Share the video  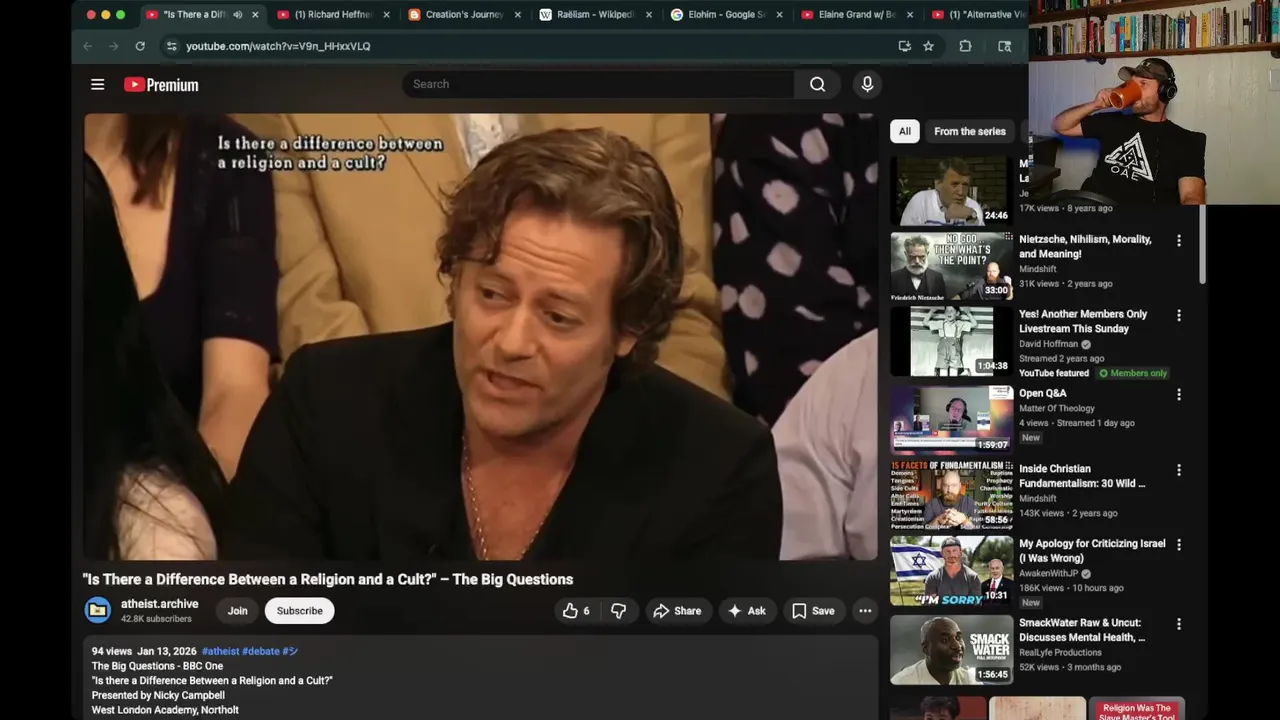point(677,611)
